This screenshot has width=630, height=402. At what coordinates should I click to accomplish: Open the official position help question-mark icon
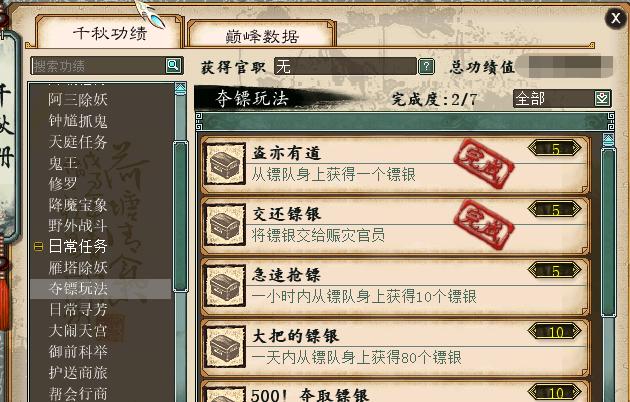point(426,66)
